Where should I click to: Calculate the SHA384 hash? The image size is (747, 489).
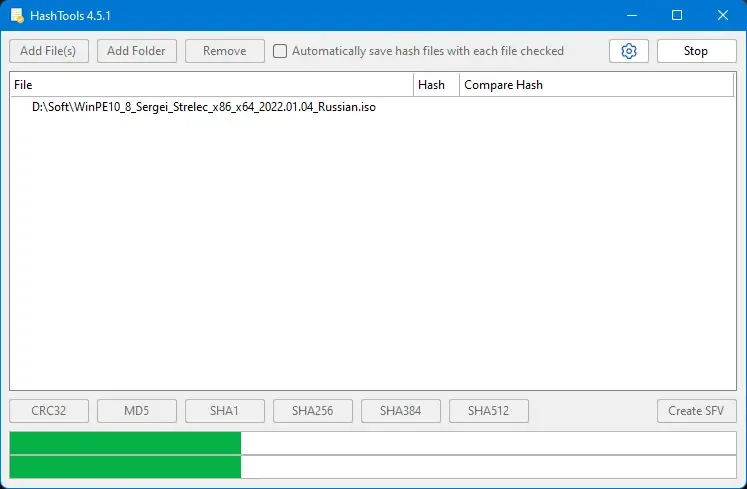pyautogui.click(x=401, y=411)
